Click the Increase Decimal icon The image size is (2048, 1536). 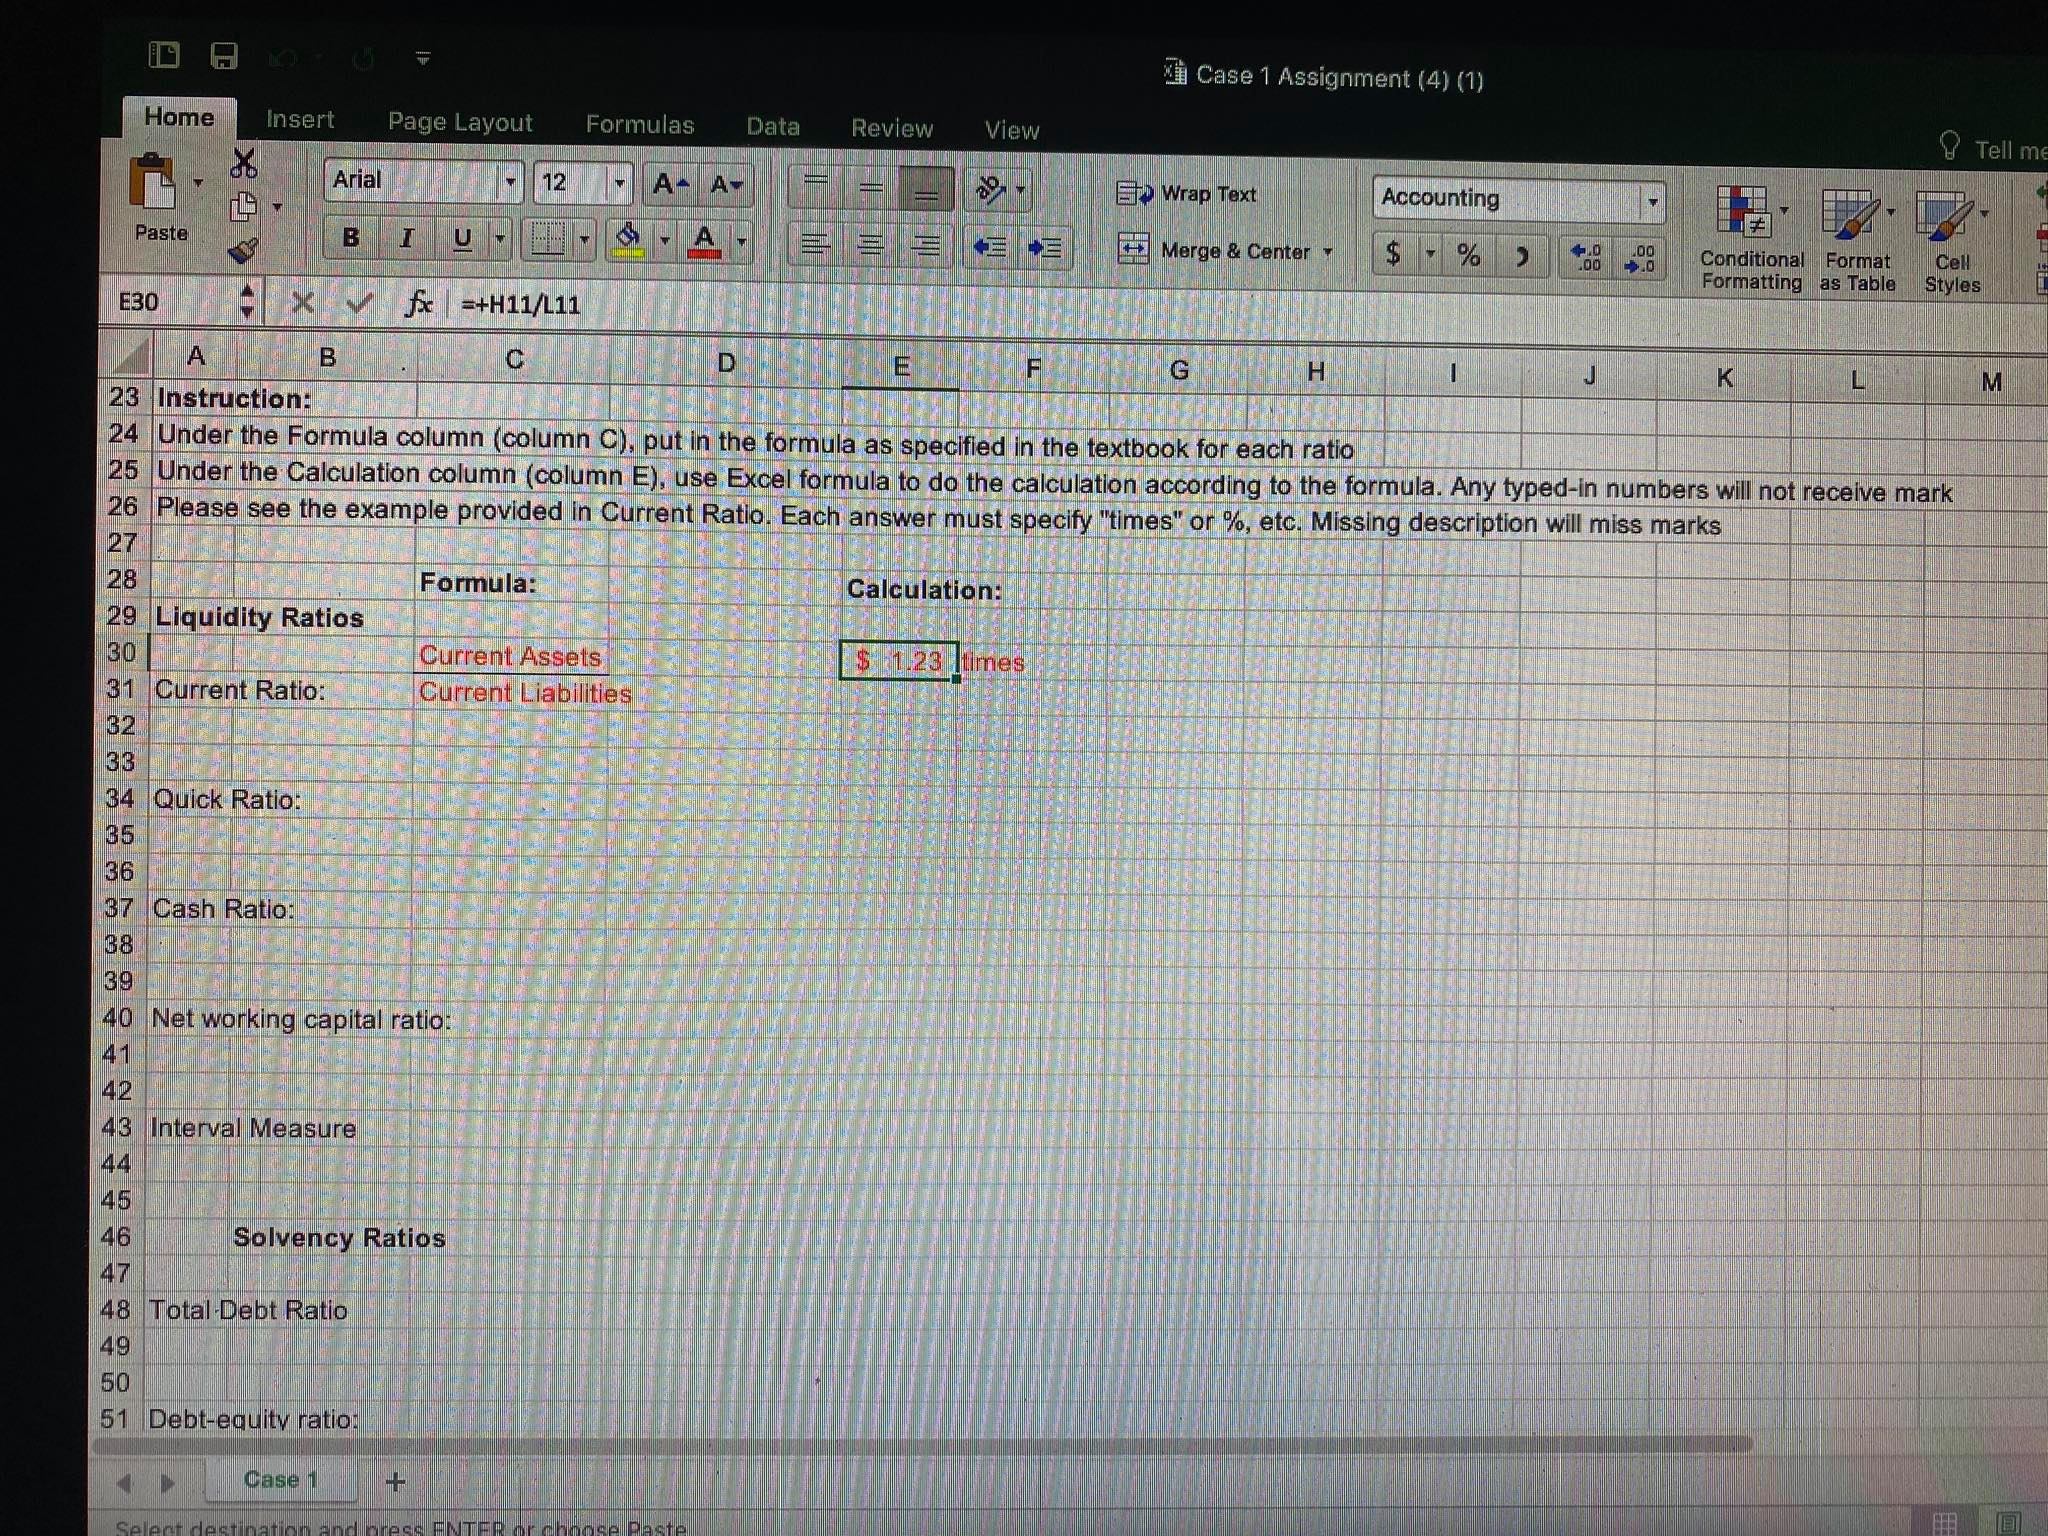pyautogui.click(x=1586, y=258)
